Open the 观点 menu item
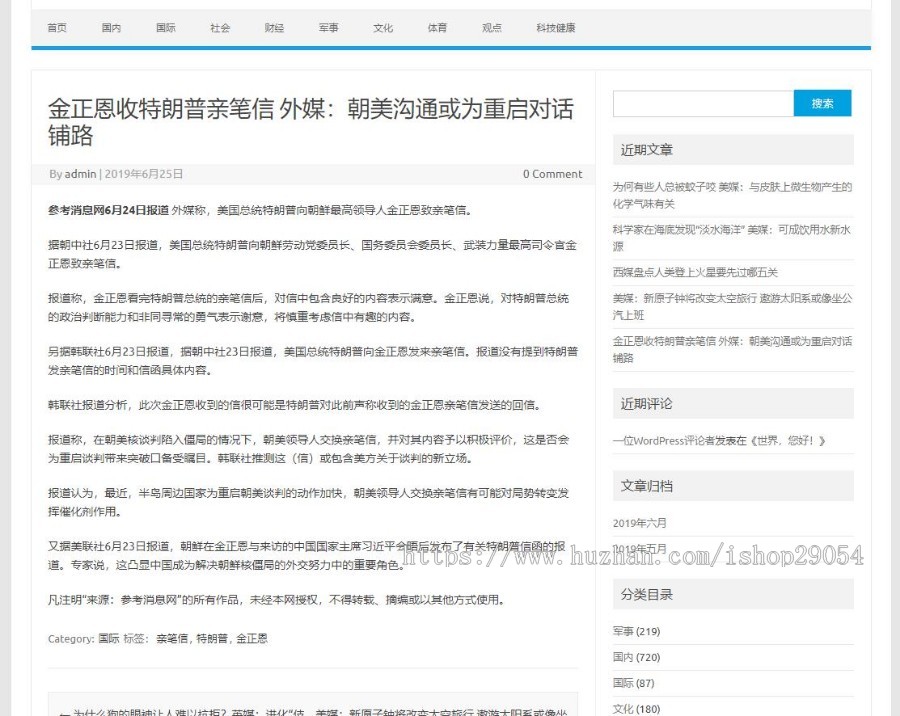 (x=491, y=28)
